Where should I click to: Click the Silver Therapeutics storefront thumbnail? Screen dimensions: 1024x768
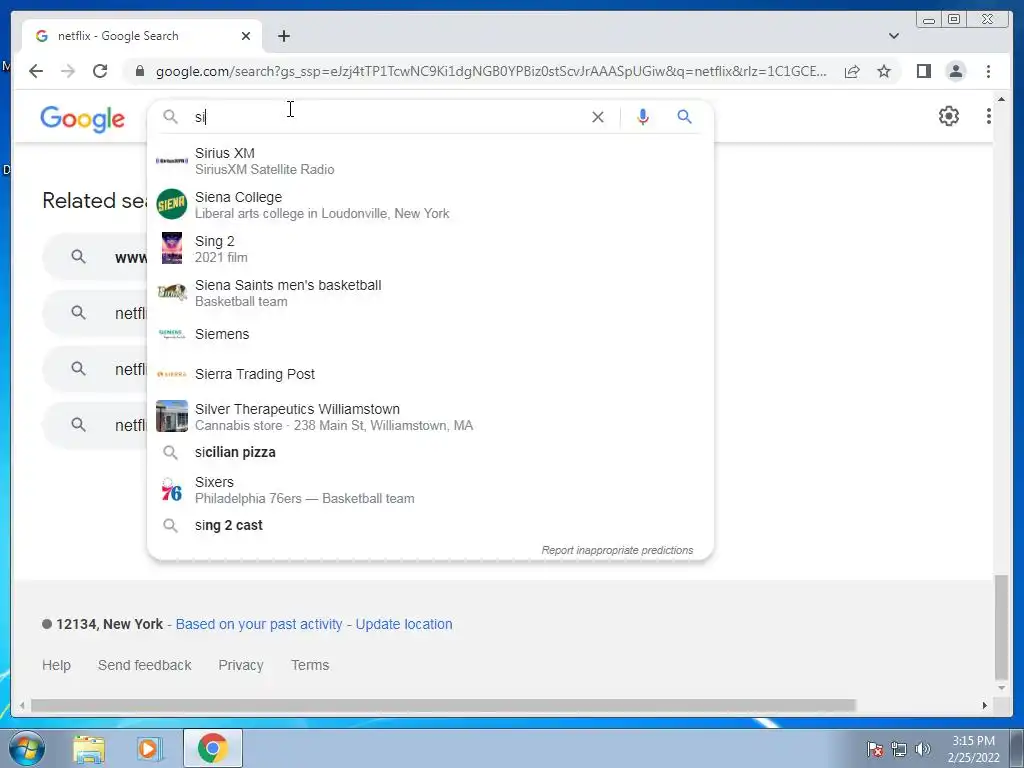click(x=172, y=416)
